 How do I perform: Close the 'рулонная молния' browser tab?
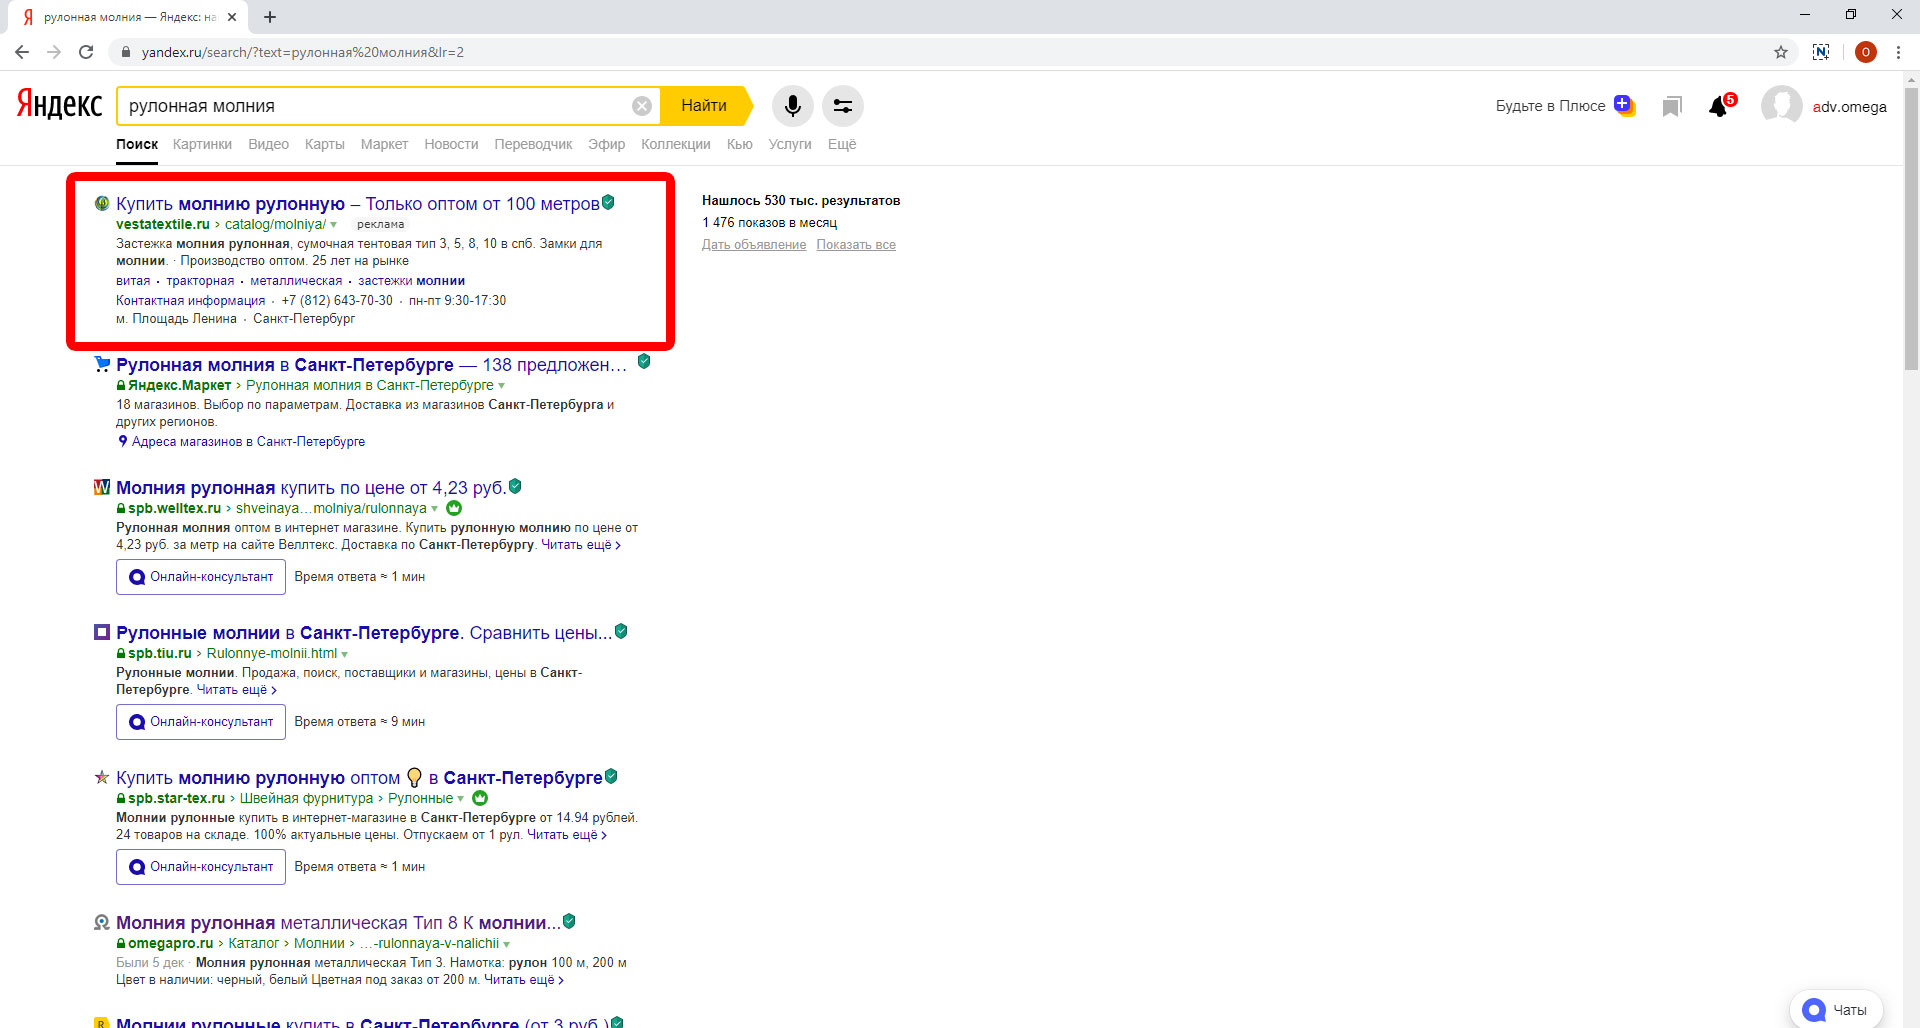[232, 17]
